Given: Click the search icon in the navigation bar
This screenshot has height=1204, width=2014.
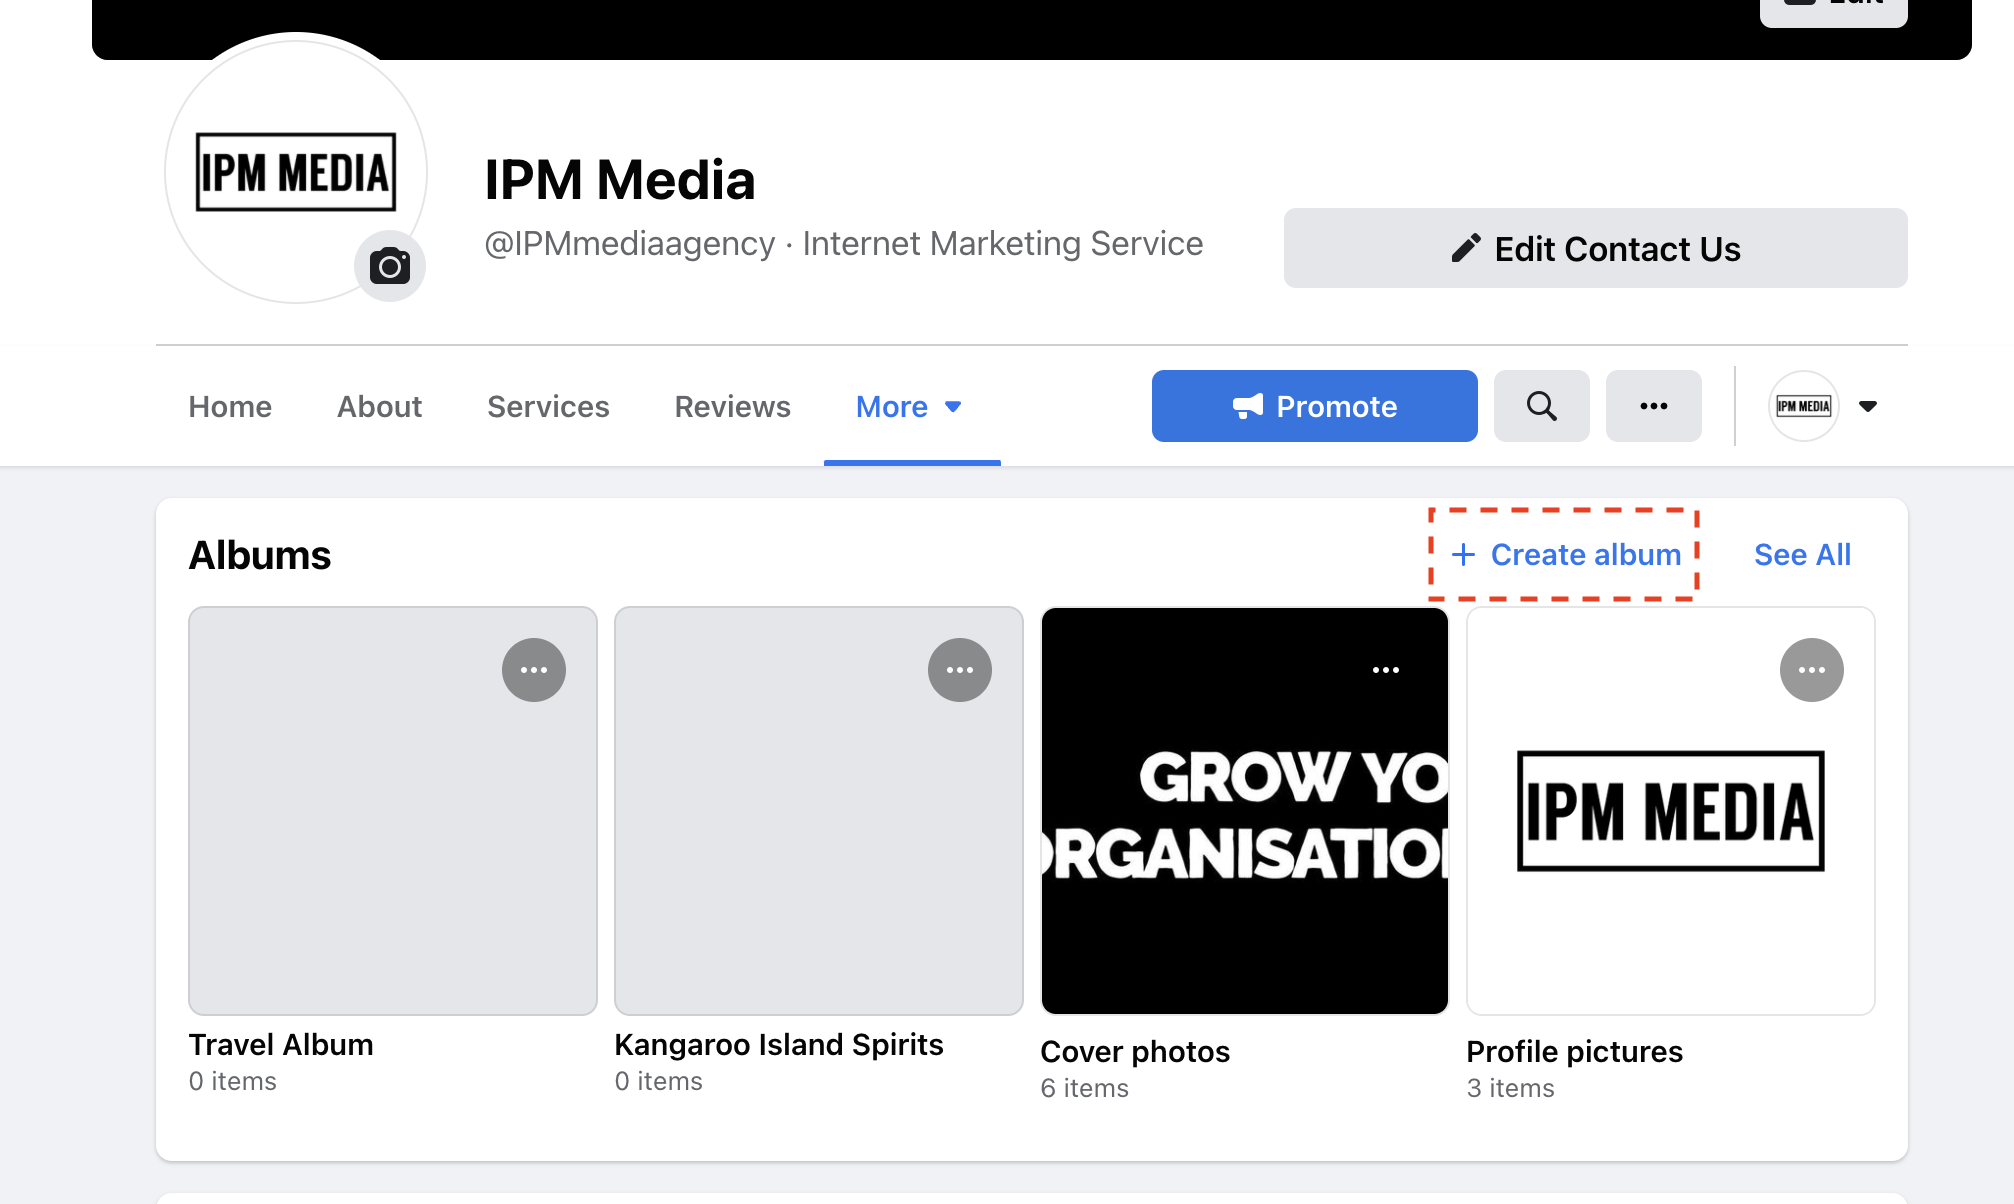Looking at the screenshot, I should tap(1541, 406).
